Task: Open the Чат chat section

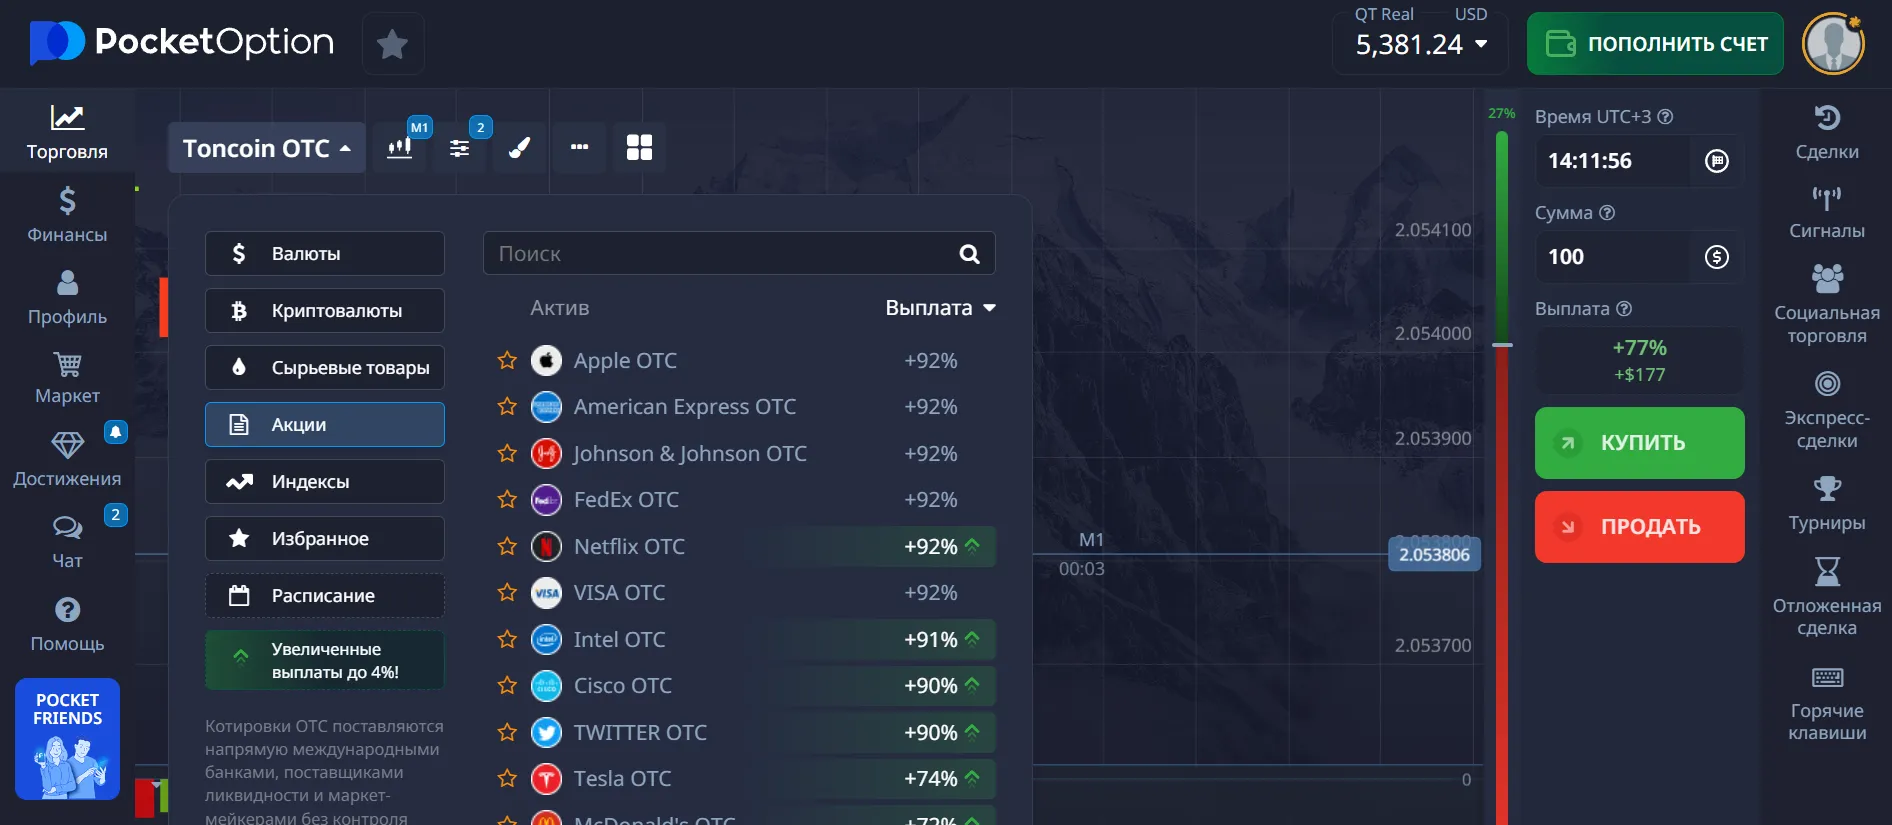Action: pyautogui.click(x=67, y=541)
